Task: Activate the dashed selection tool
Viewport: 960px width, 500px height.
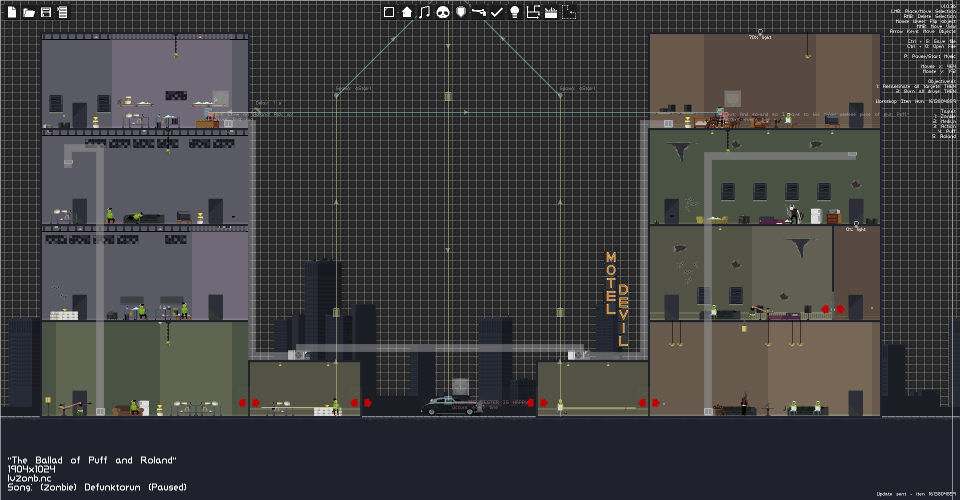Action: pyautogui.click(x=569, y=12)
